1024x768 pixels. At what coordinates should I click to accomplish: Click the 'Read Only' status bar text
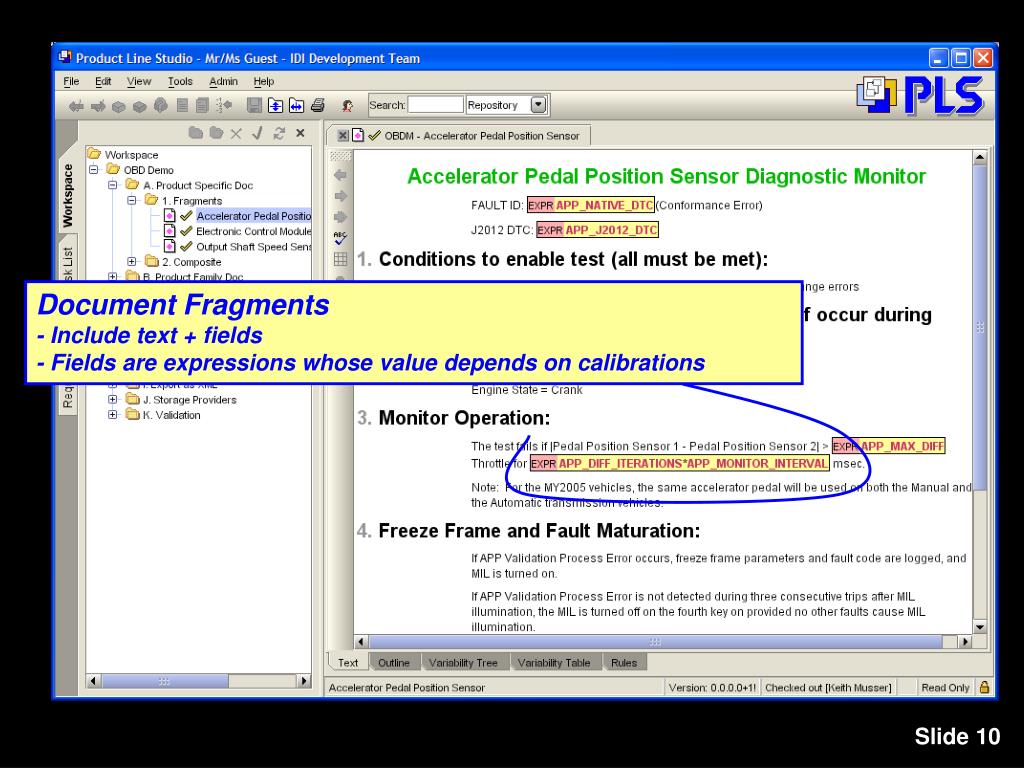click(945, 688)
